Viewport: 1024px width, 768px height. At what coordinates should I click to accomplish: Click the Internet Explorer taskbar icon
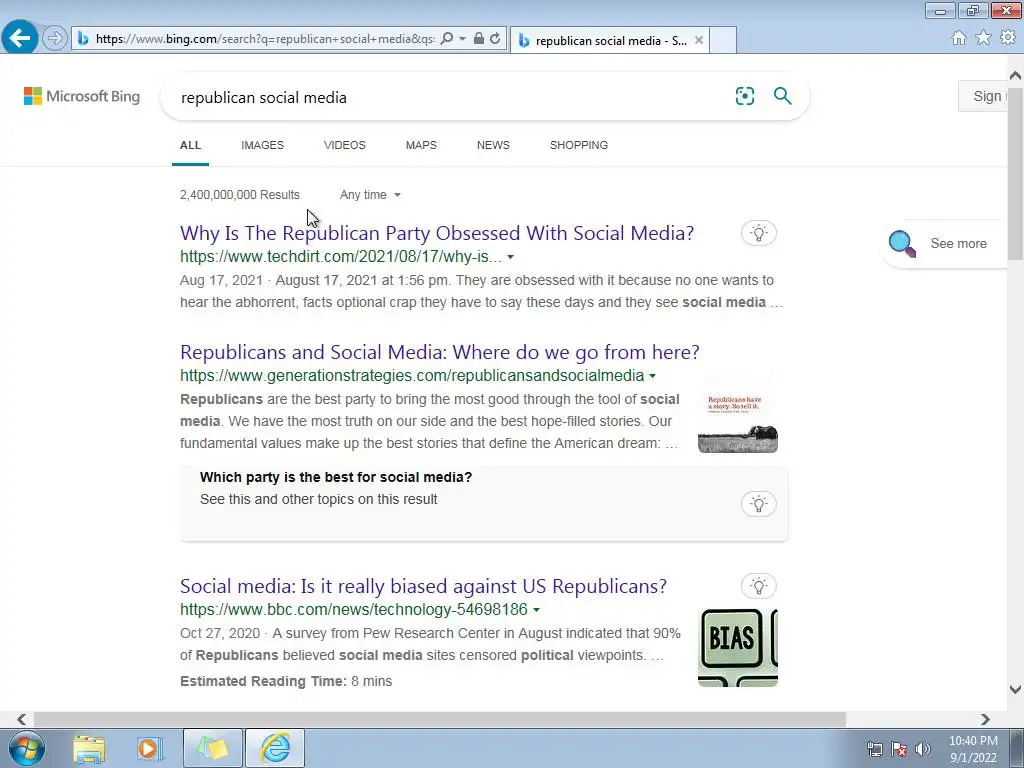pyautogui.click(x=275, y=748)
